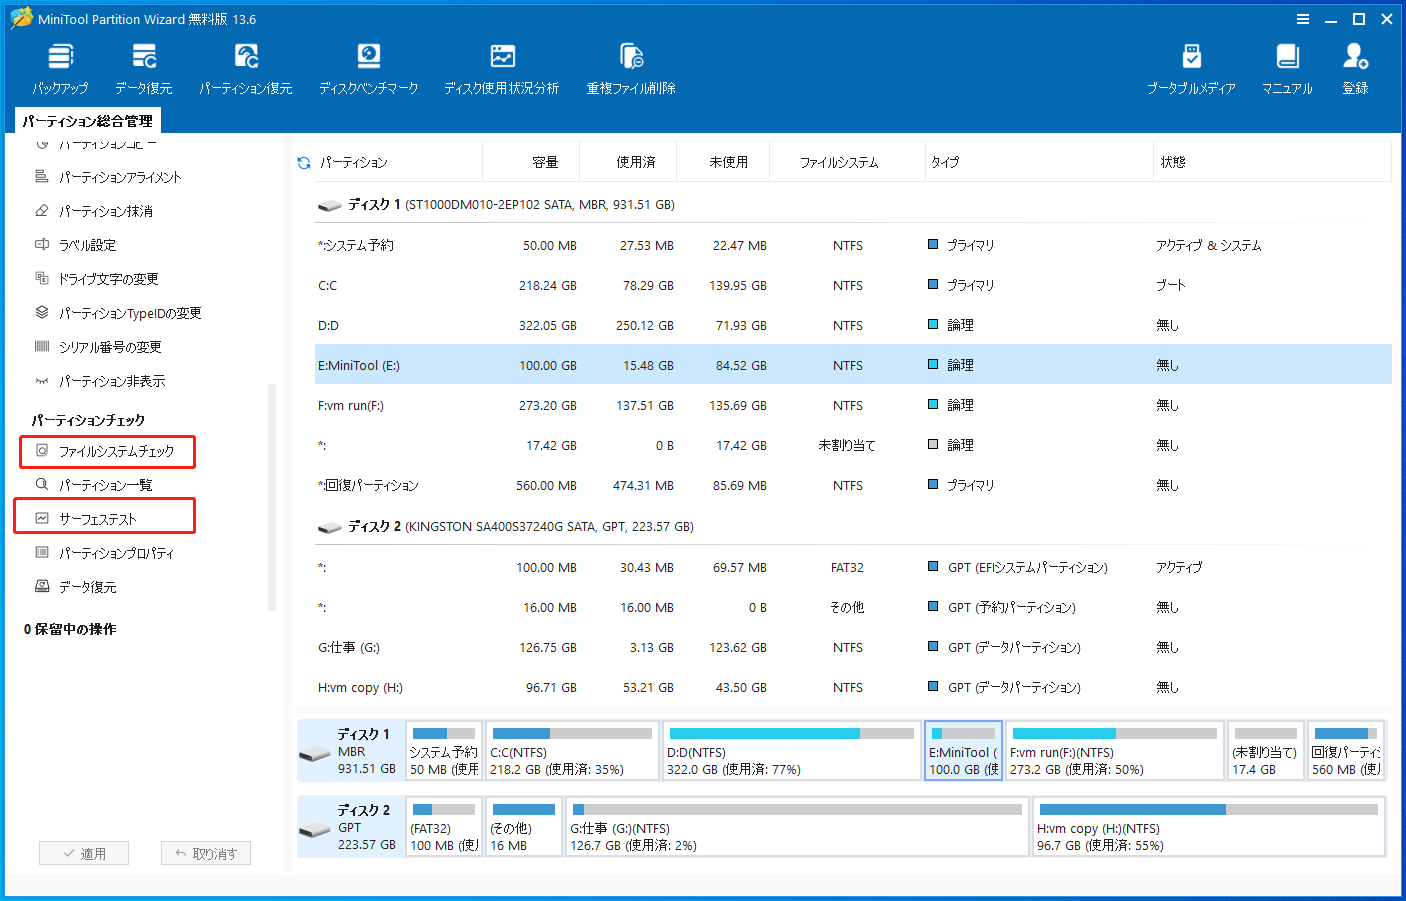Select the G:仕事 (G:) partition row
Image resolution: width=1406 pixels, height=901 pixels.
pyautogui.click(x=853, y=647)
